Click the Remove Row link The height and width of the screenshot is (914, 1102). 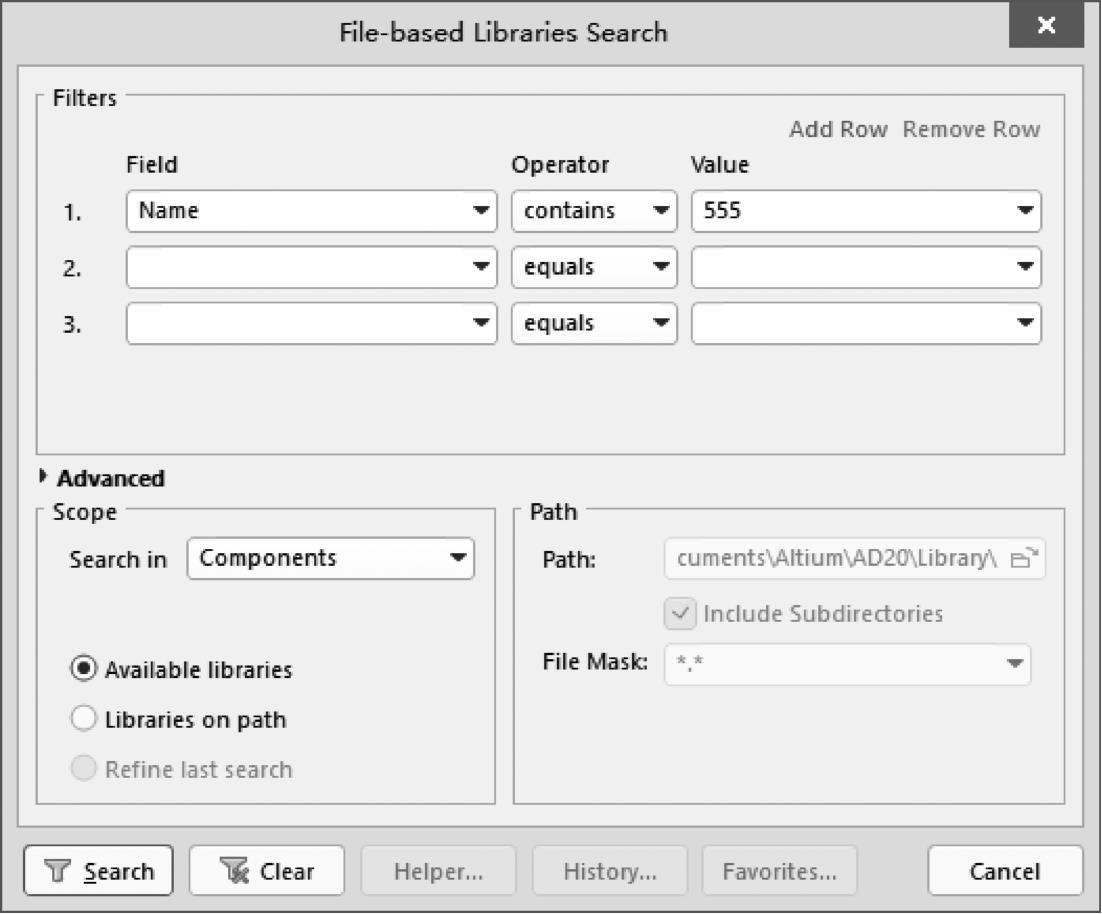pos(971,130)
